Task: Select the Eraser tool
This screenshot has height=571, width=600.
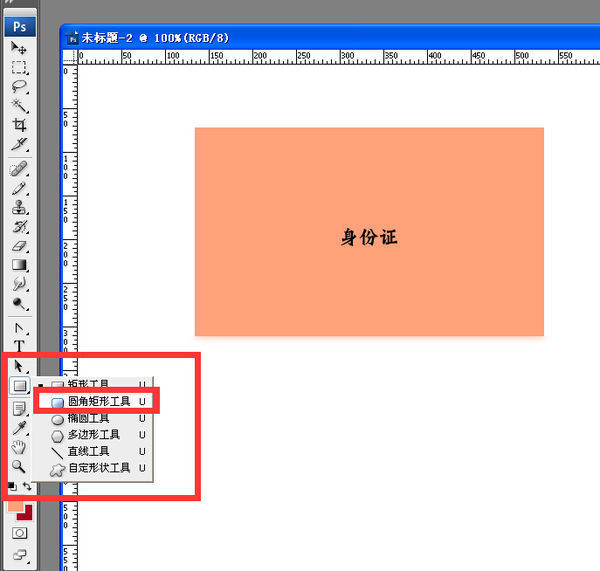Action: point(19,246)
